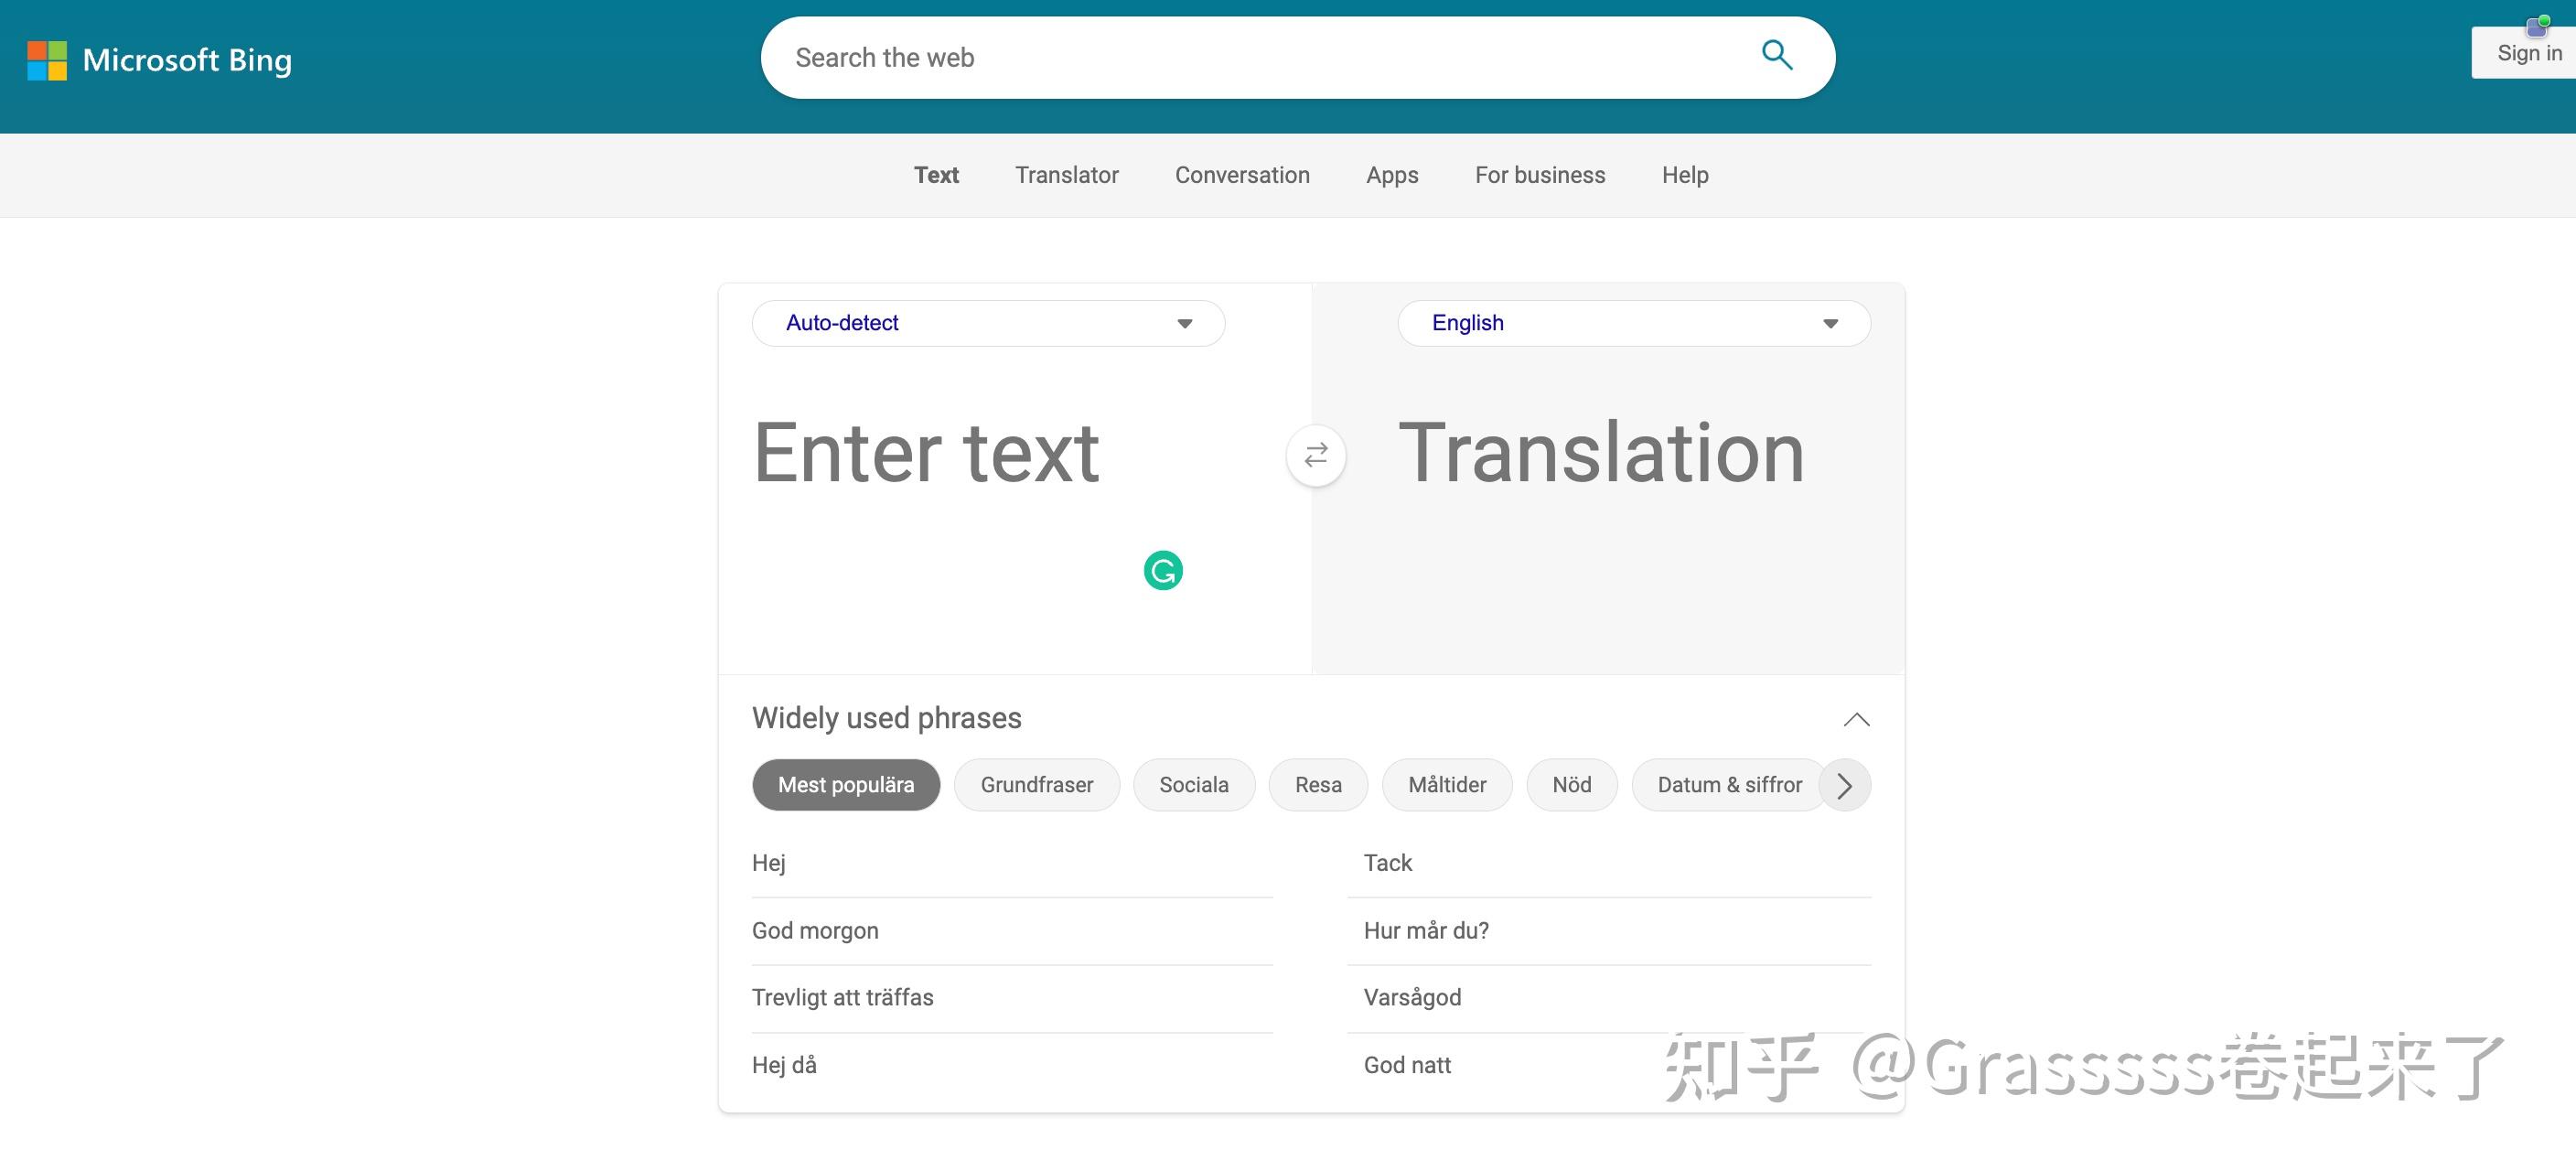Switch to the Conversation tab
The height and width of the screenshot is (1171, 2576).
1241,175
